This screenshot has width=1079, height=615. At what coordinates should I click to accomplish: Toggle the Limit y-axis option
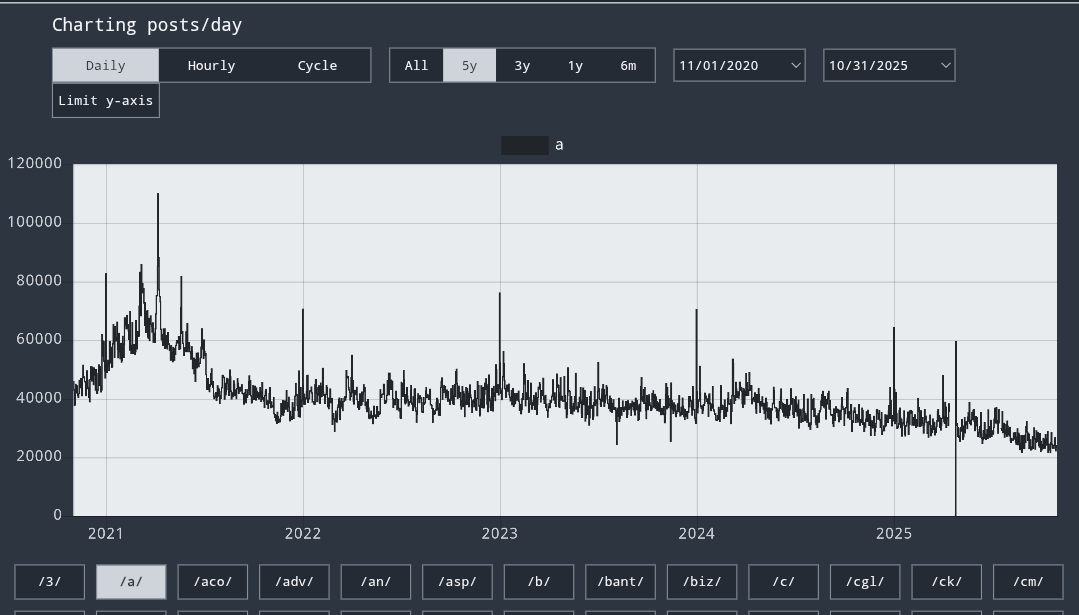click(106, 100)
